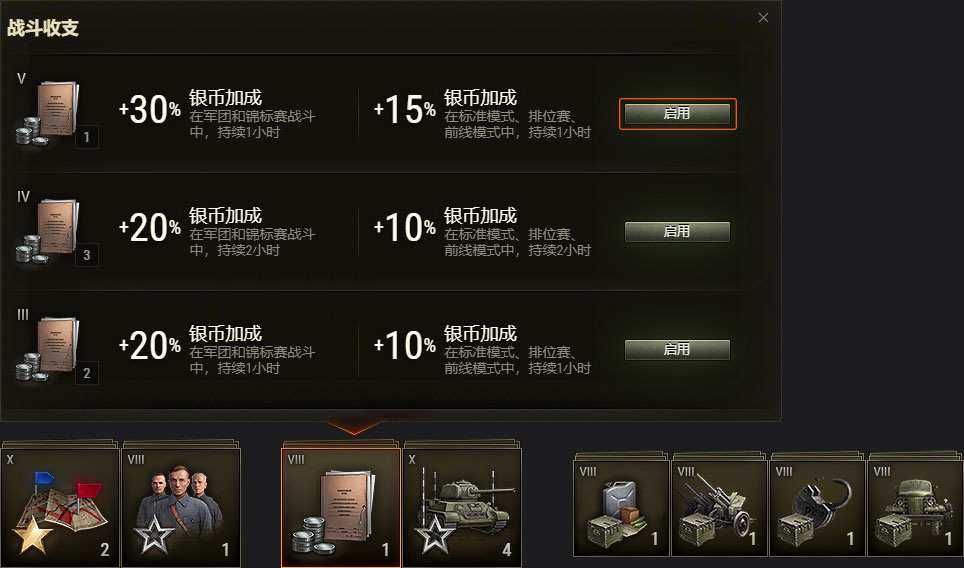Image resolution: width=964 pixels, height=568 pixels.
Task: Activate the tier III silver bonus reserve
Action: pyautogui.click(x=677, y=350)
